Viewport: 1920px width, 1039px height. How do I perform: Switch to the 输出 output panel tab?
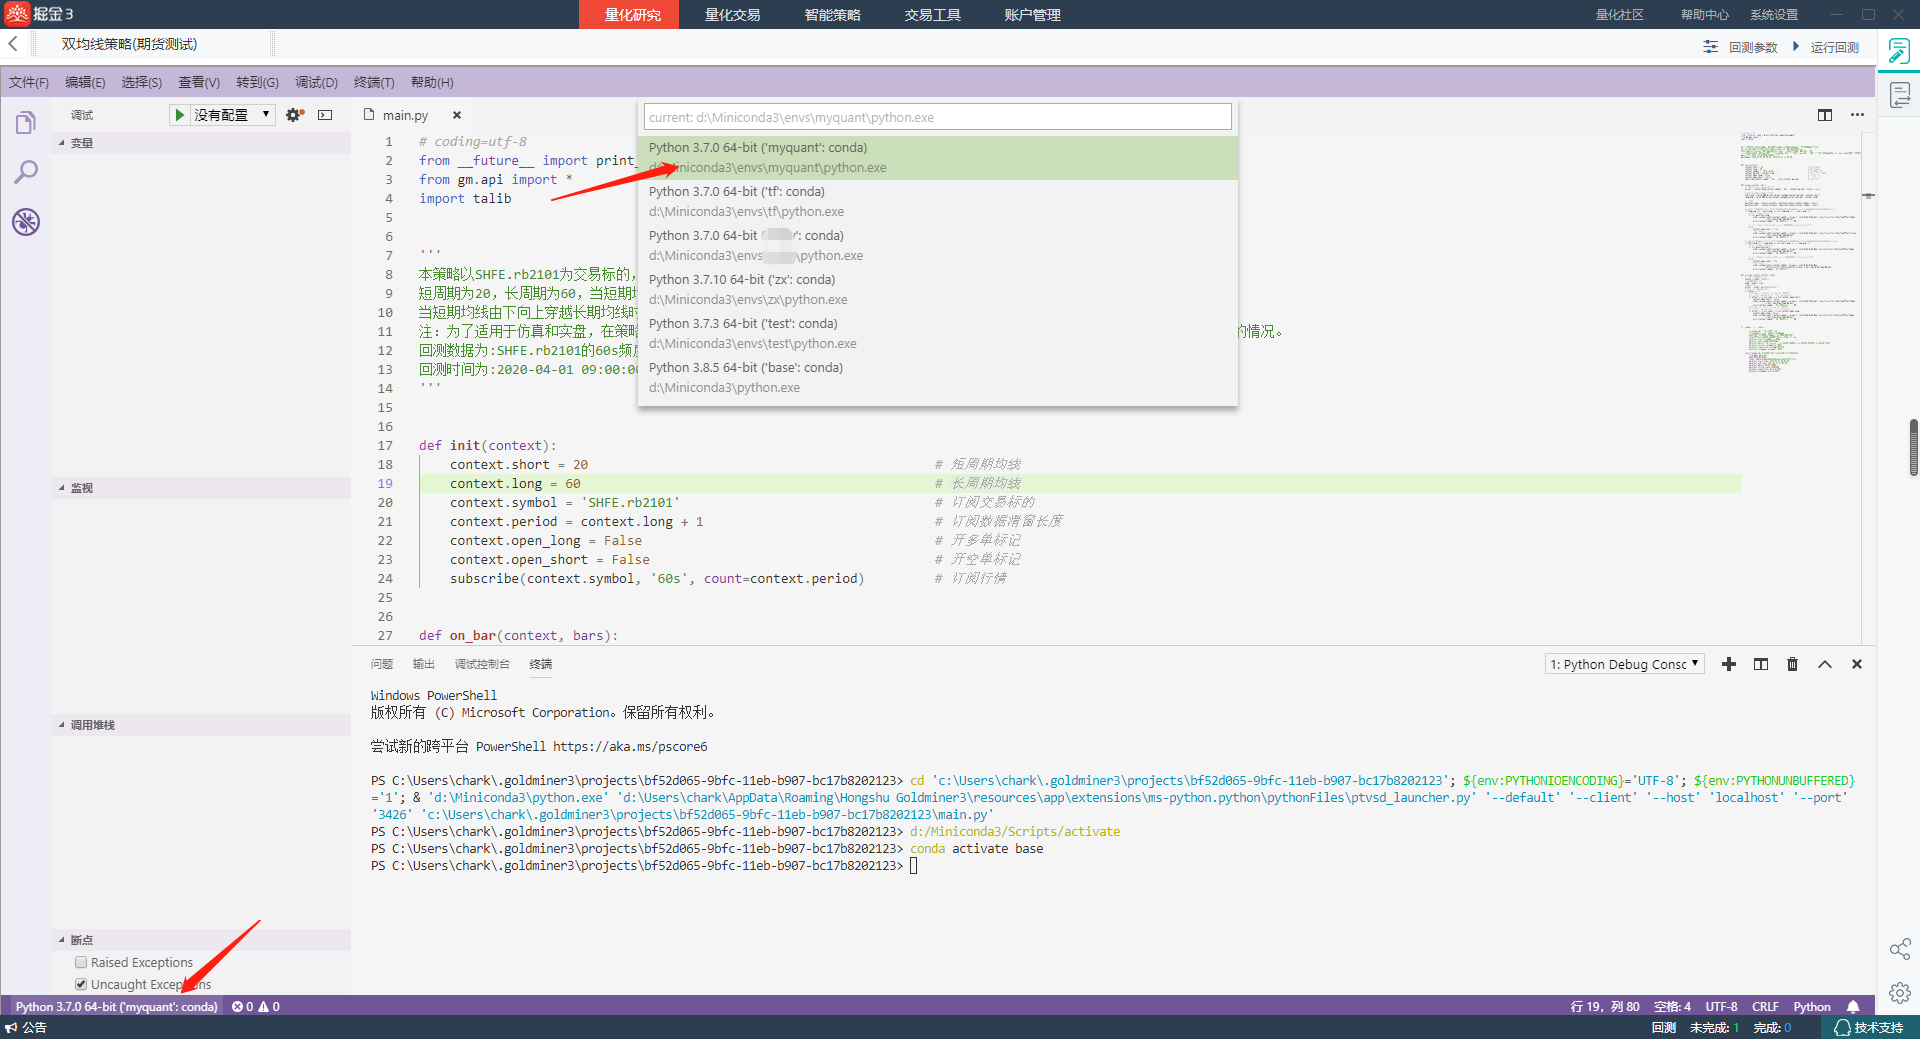click(x=424, y=664)
